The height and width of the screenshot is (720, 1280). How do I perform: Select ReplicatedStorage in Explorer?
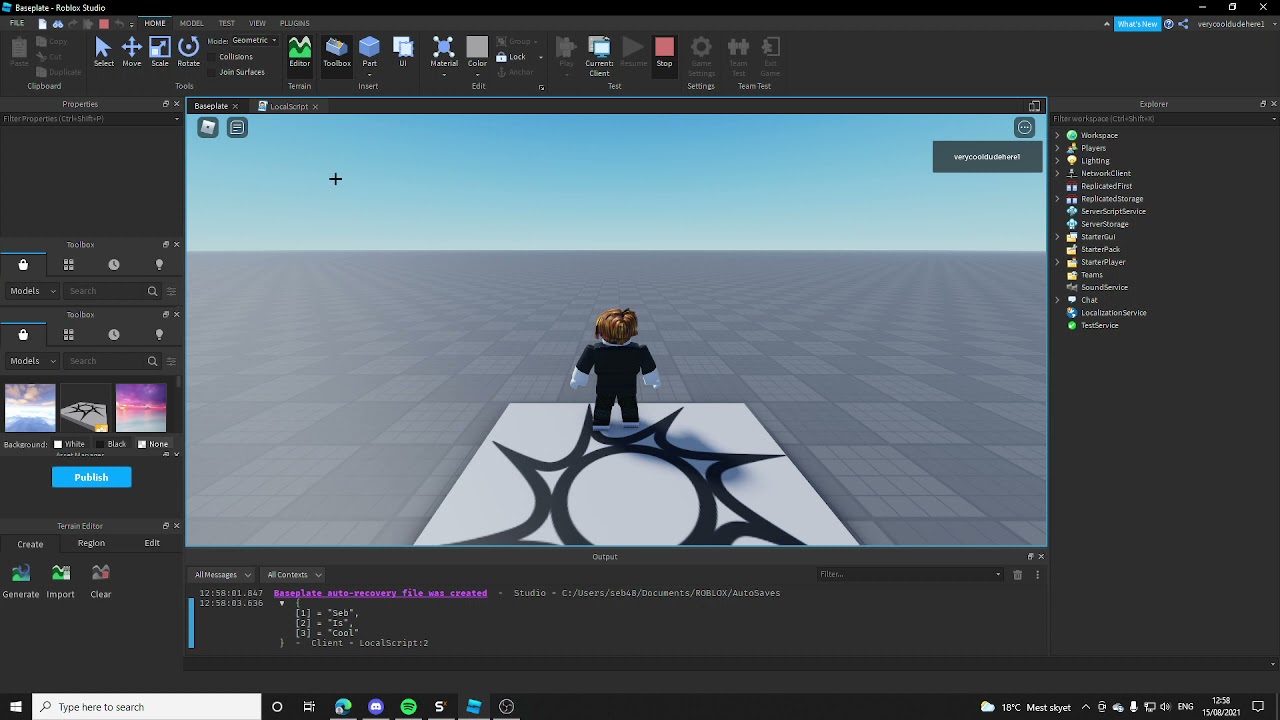pos(1111,199)
